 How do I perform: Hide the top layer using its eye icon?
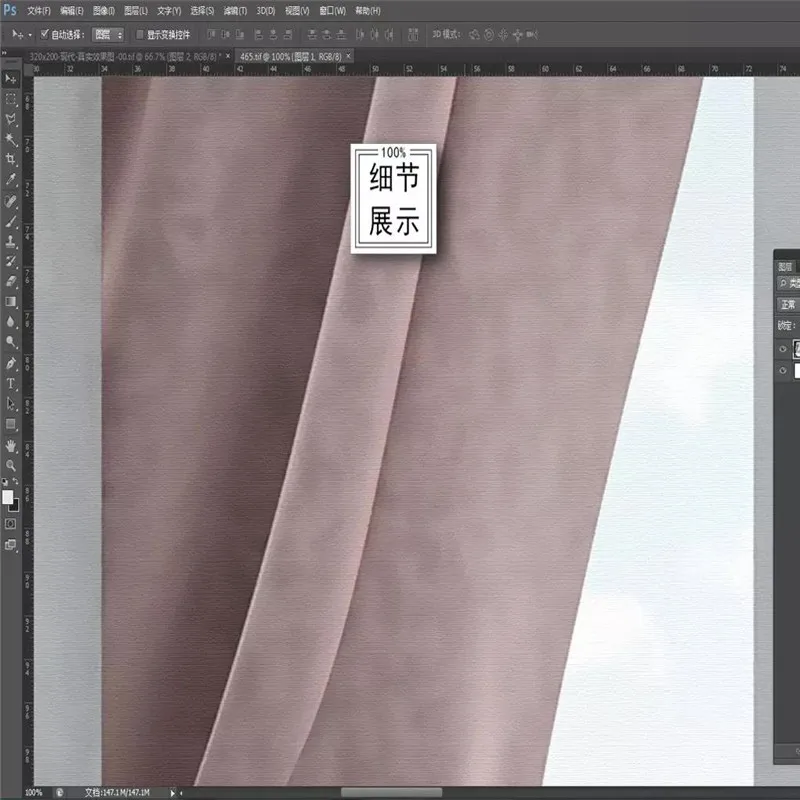coord(783,347)
